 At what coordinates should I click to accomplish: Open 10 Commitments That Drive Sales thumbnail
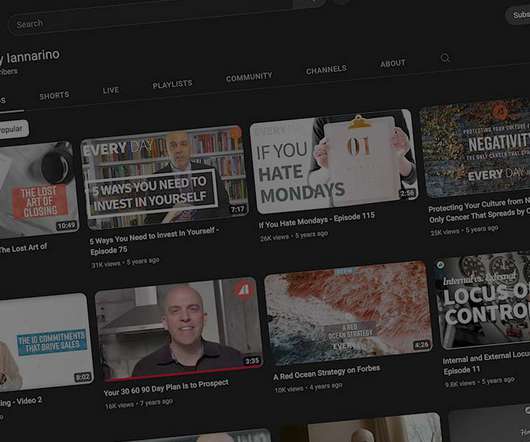tap(46, 342)
